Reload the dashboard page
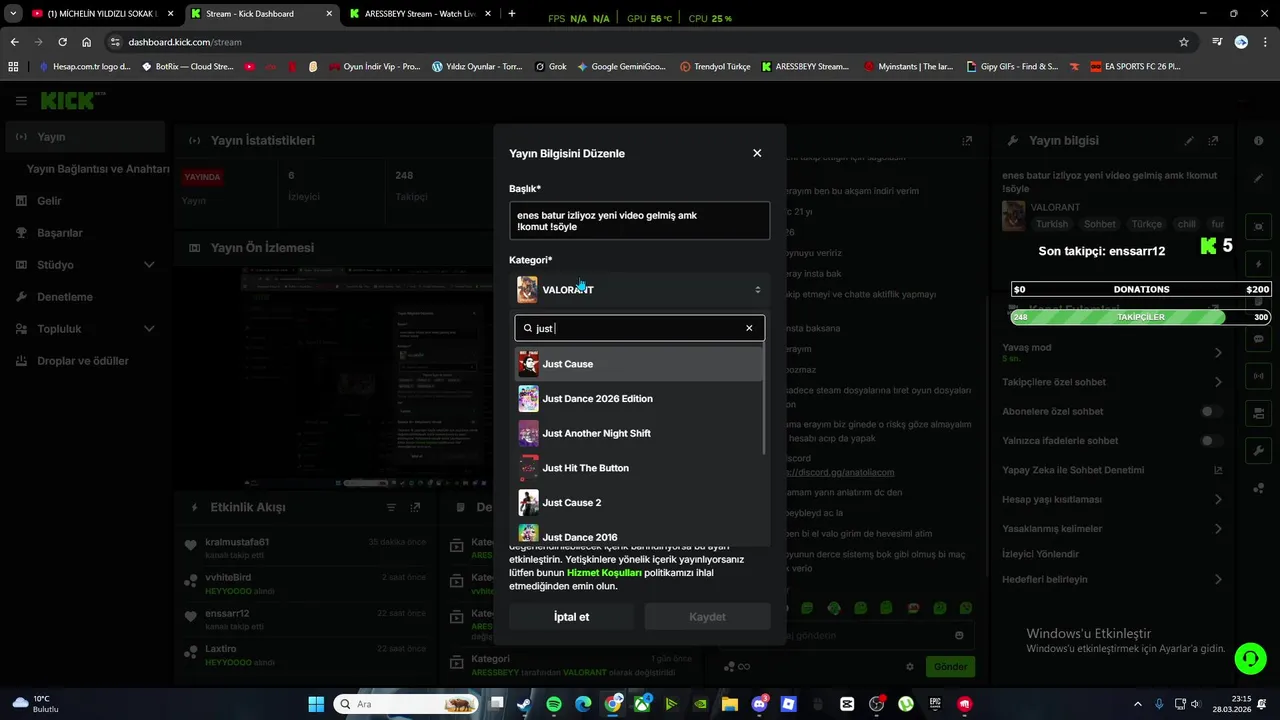Image resolution: width=1280 pixels, height=720 pixels. click(62, 42)
